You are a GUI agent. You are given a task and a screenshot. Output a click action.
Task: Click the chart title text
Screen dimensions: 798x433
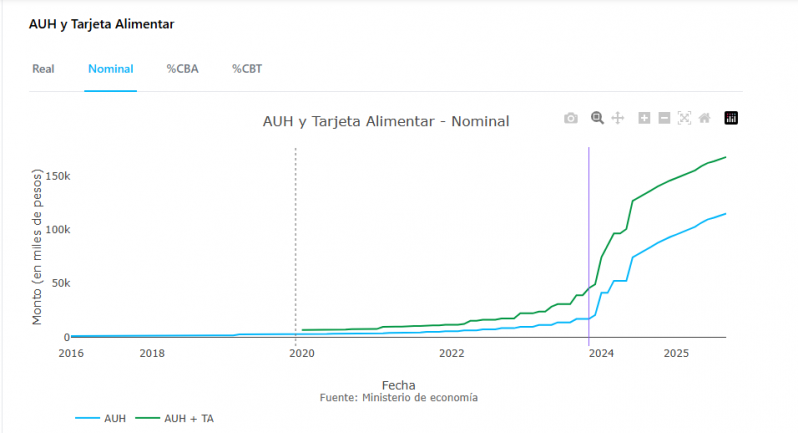(x=386, y=122)
